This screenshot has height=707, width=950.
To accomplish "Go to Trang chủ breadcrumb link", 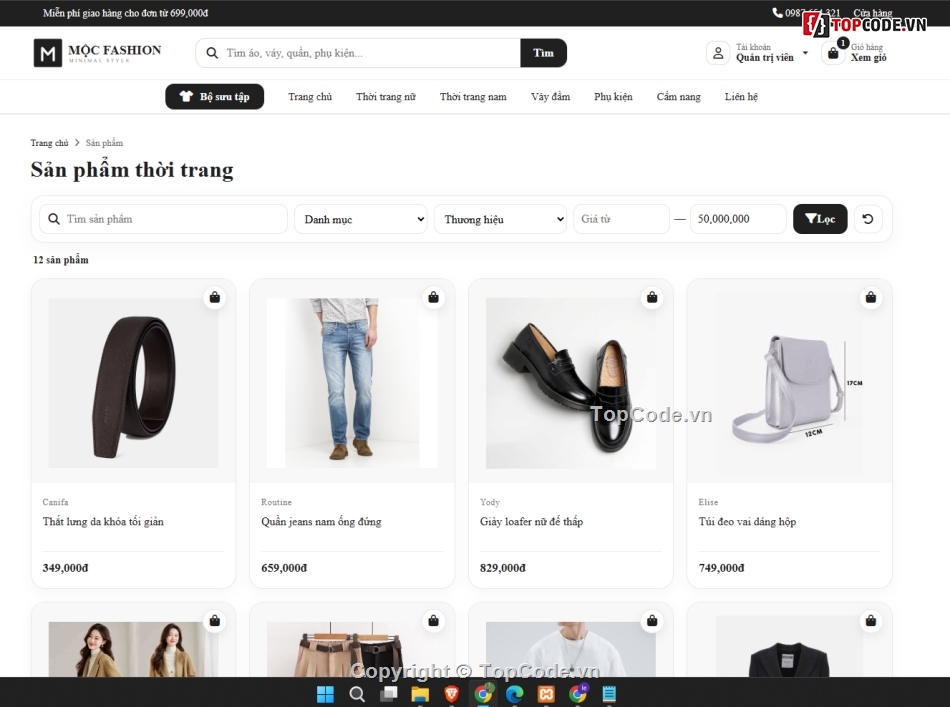I will tap(50, 143).
